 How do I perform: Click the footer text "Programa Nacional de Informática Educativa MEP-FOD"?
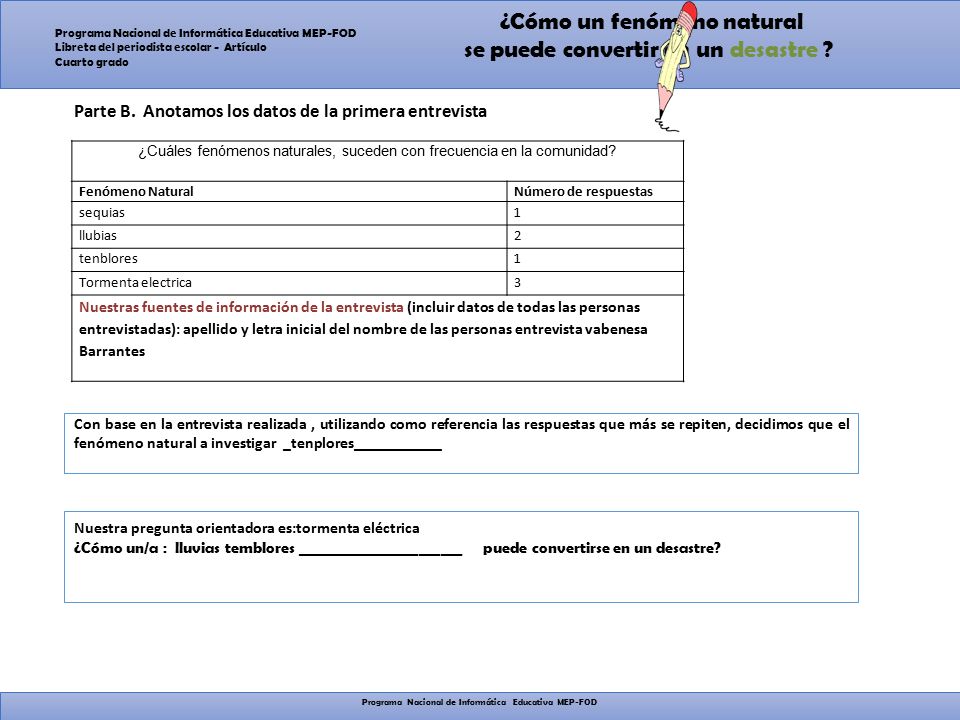tap(479, 702)
